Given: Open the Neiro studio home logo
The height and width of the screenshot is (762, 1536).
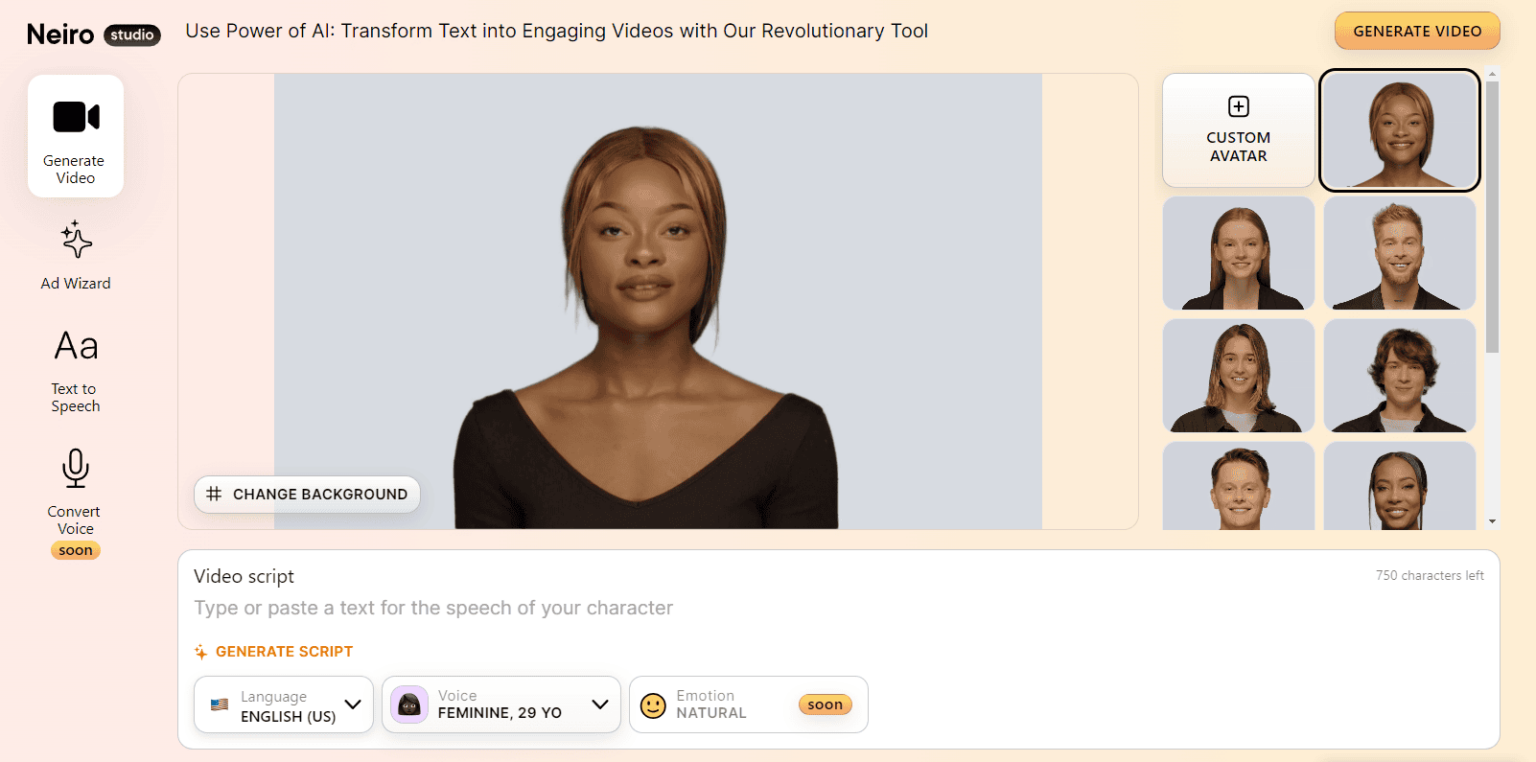Looking at the screenshot, I should click(92, 33).
